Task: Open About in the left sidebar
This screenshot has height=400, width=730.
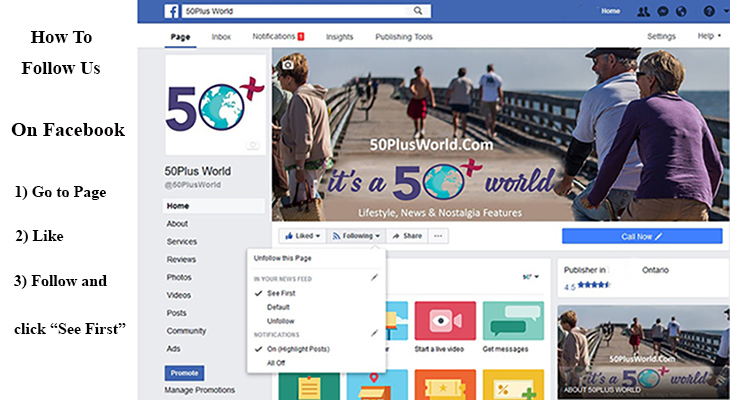Action: tap(177, 224)
